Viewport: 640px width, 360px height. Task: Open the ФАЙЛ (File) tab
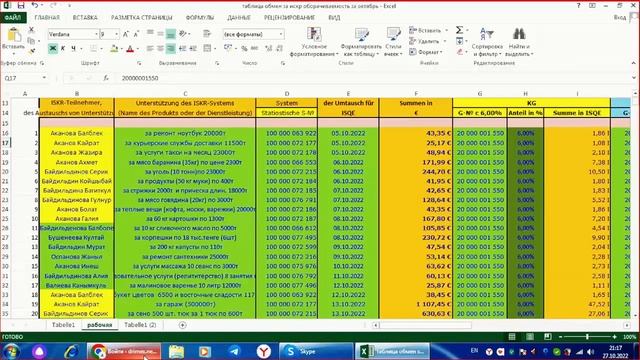click(x=13, y=18)
